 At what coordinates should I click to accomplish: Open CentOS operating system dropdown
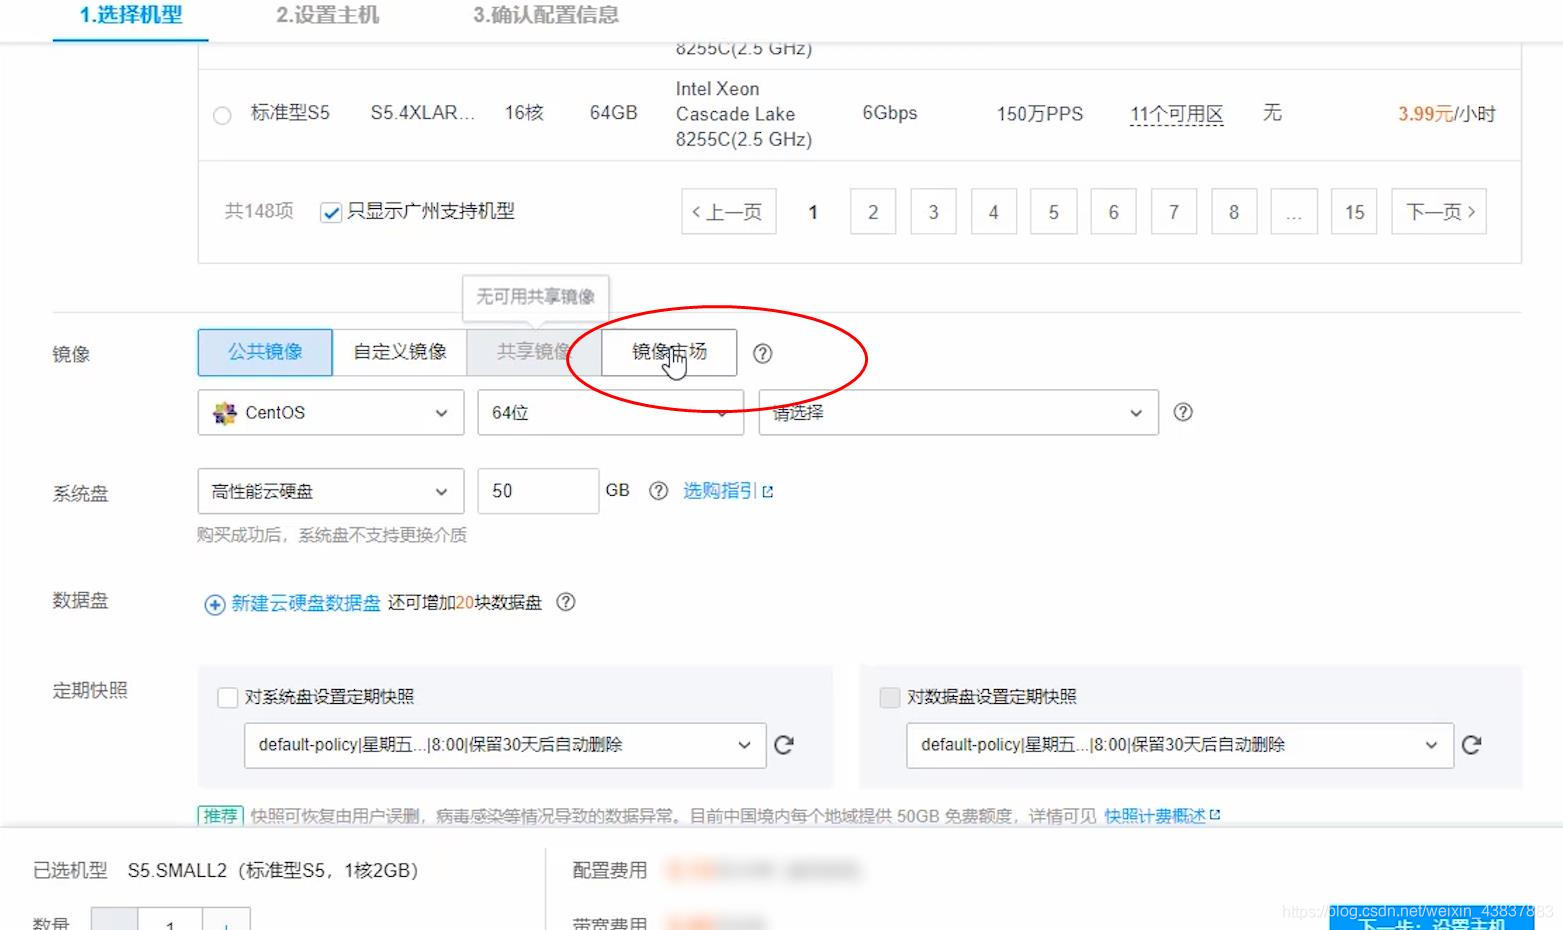331,412
